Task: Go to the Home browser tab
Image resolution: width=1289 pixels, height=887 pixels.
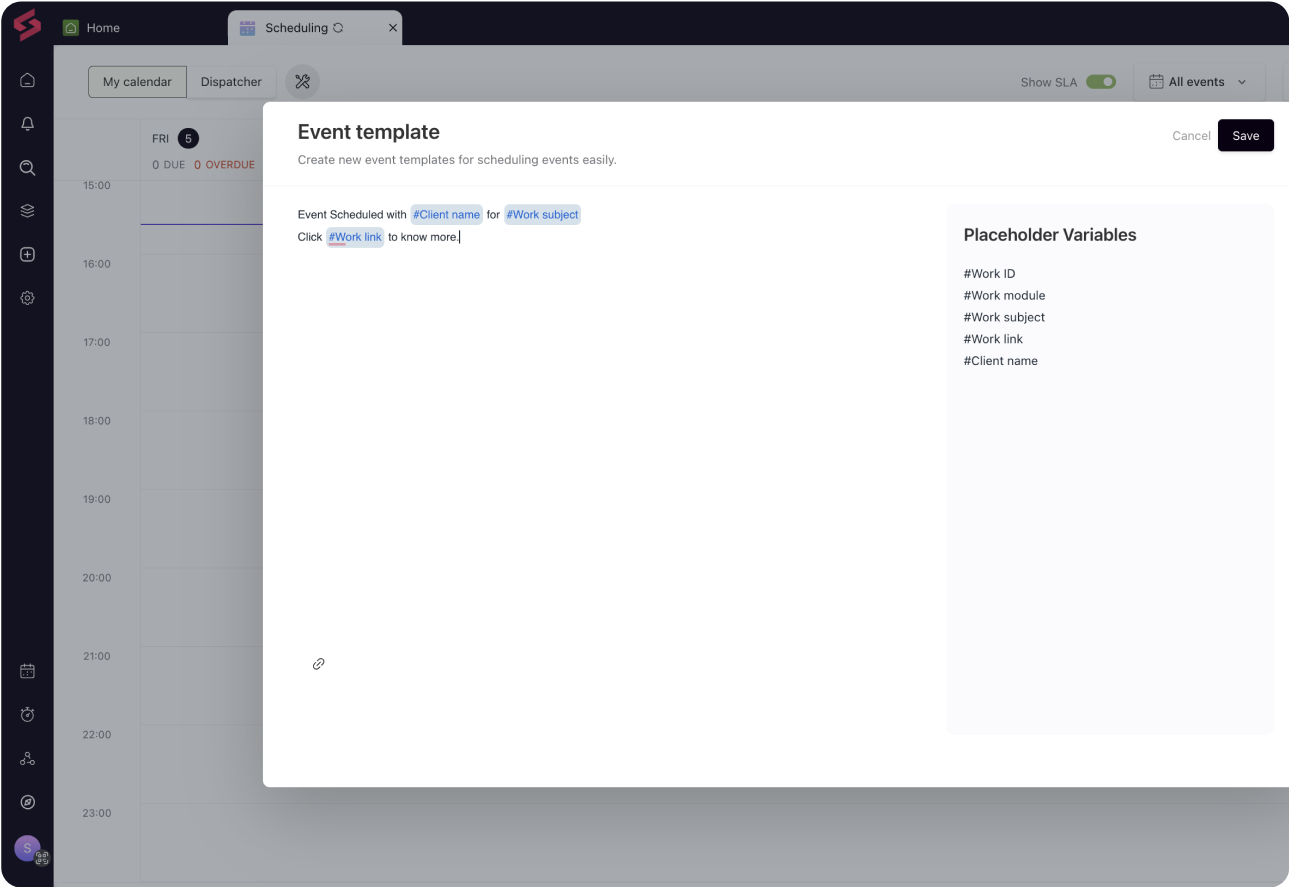Action: (102, 28)
